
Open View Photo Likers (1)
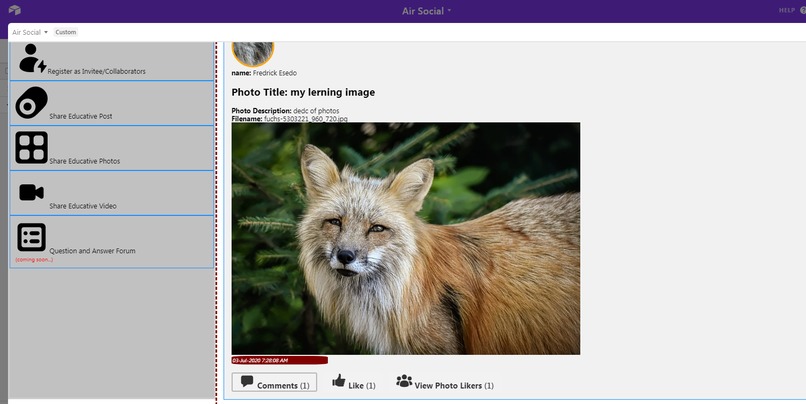(x=445, y=382)
